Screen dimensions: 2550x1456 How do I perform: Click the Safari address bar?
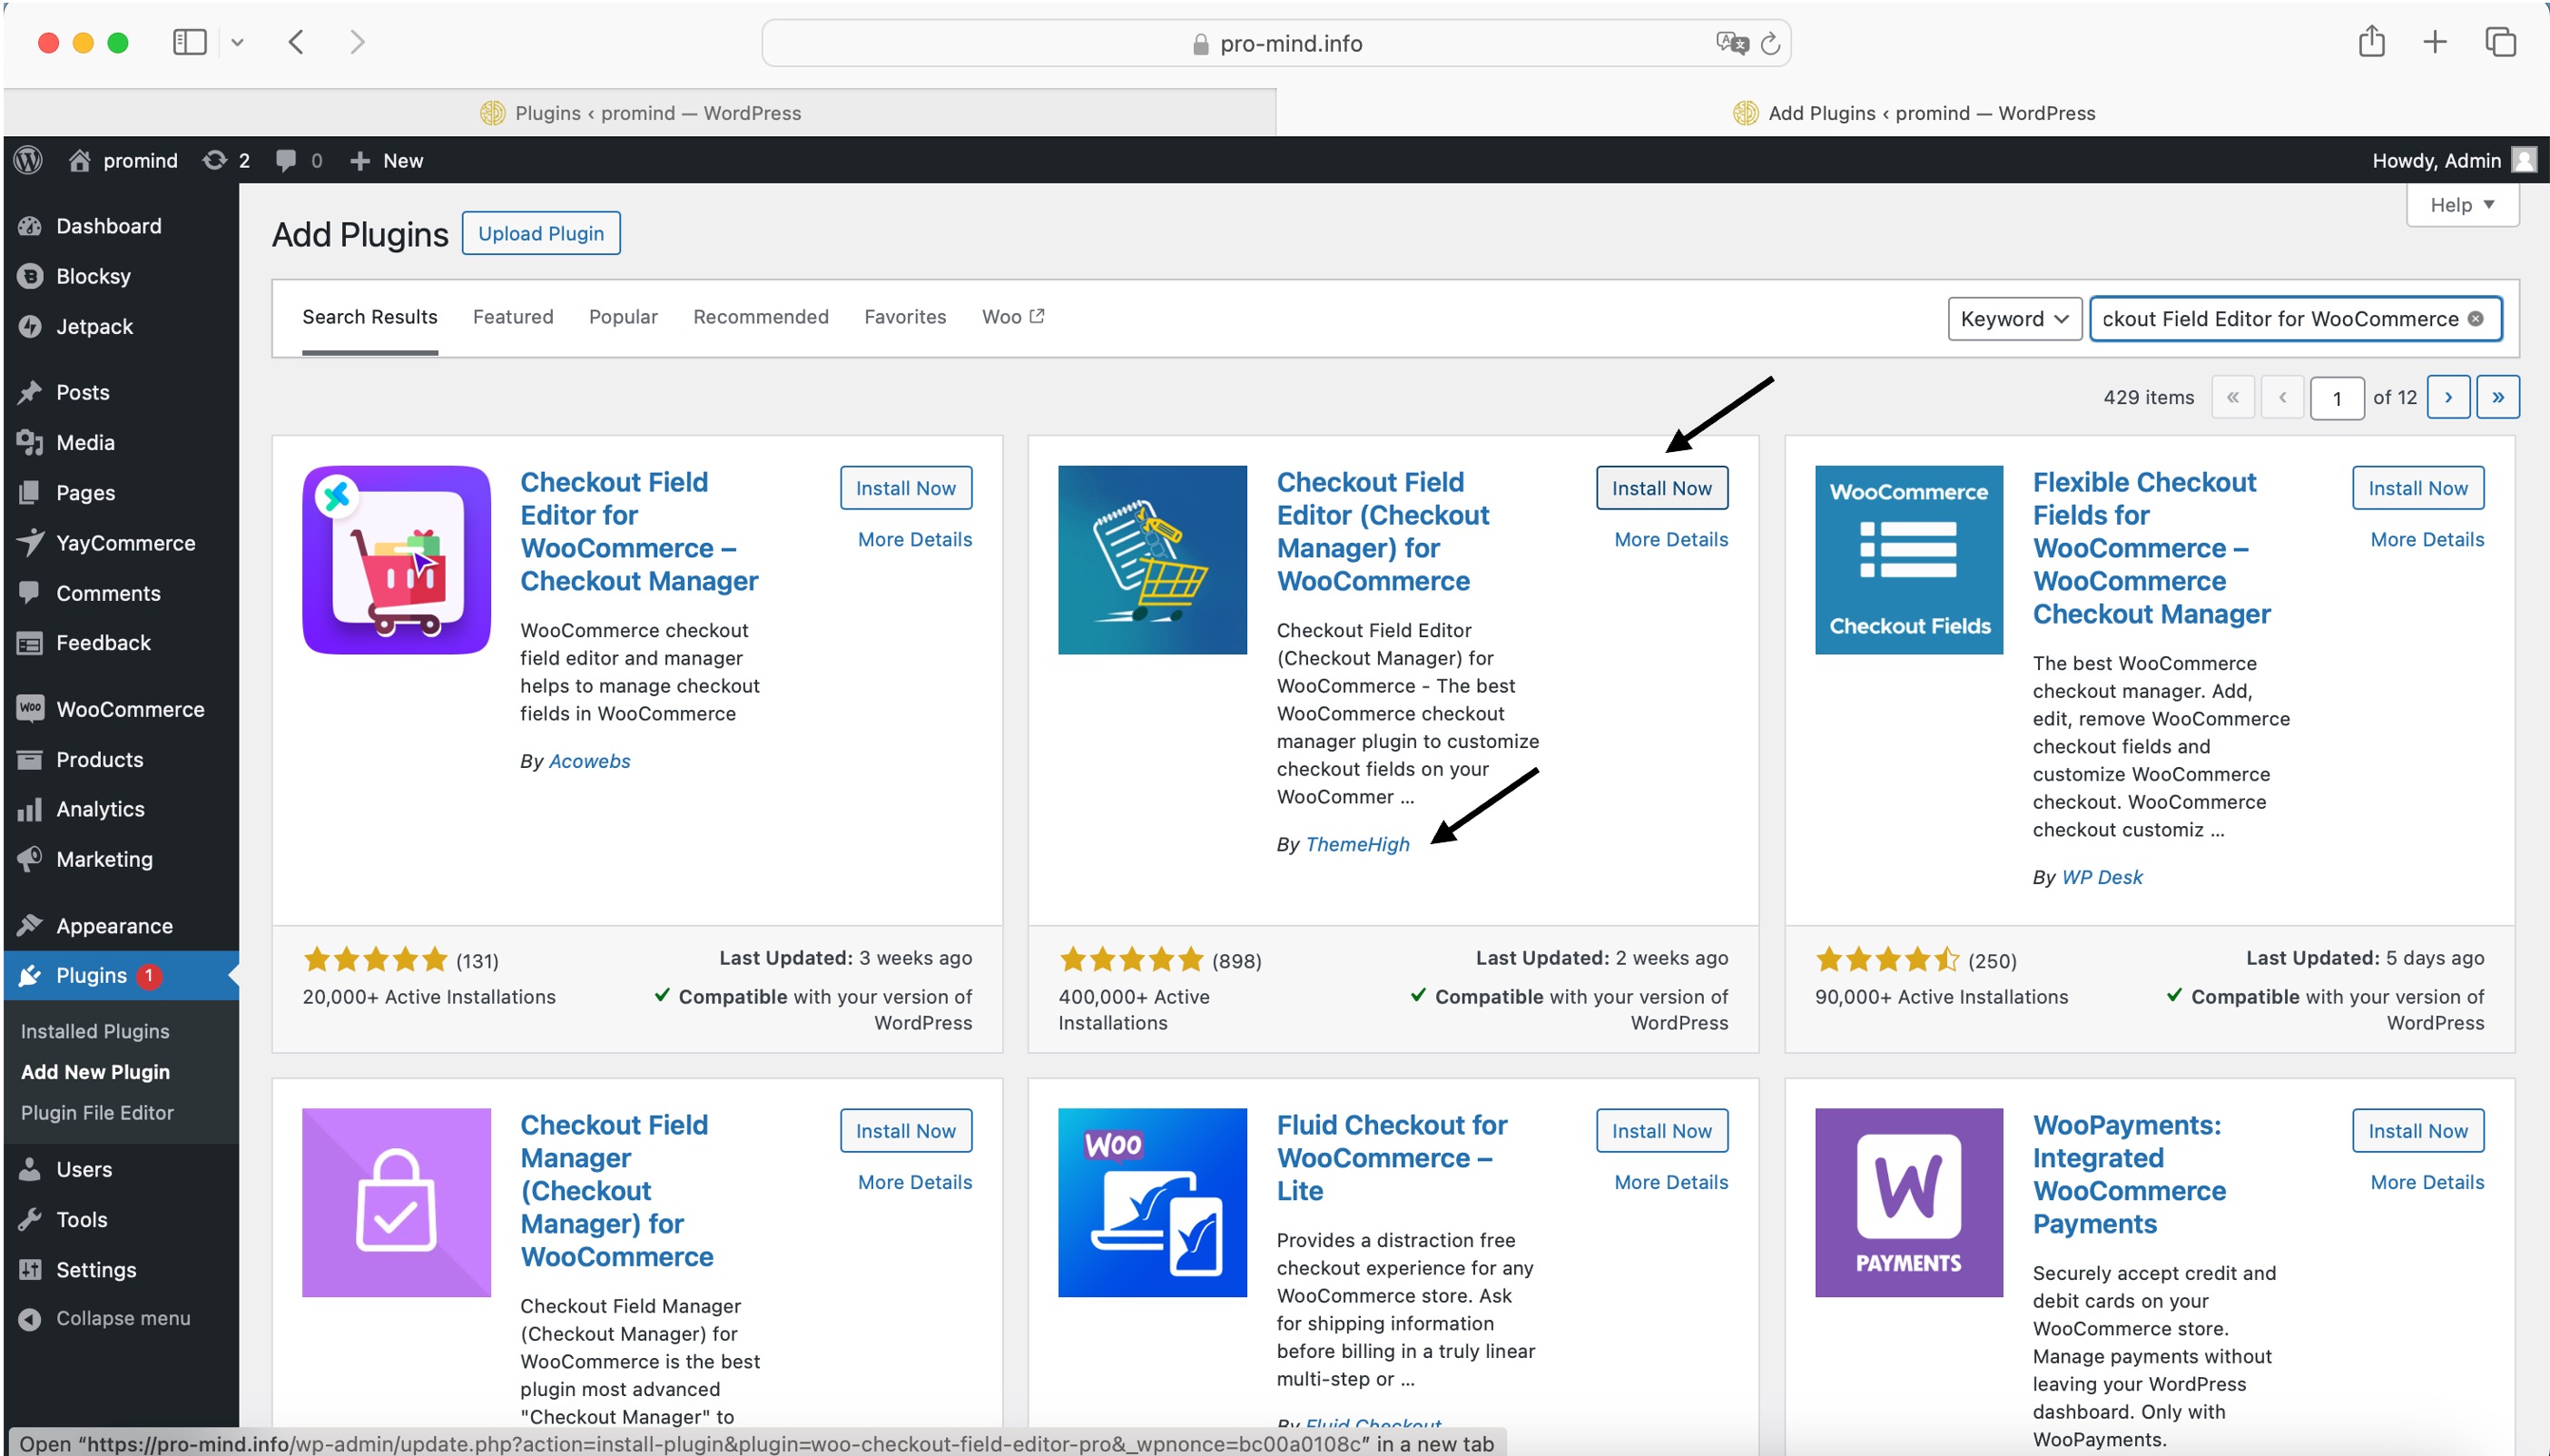1276,43
